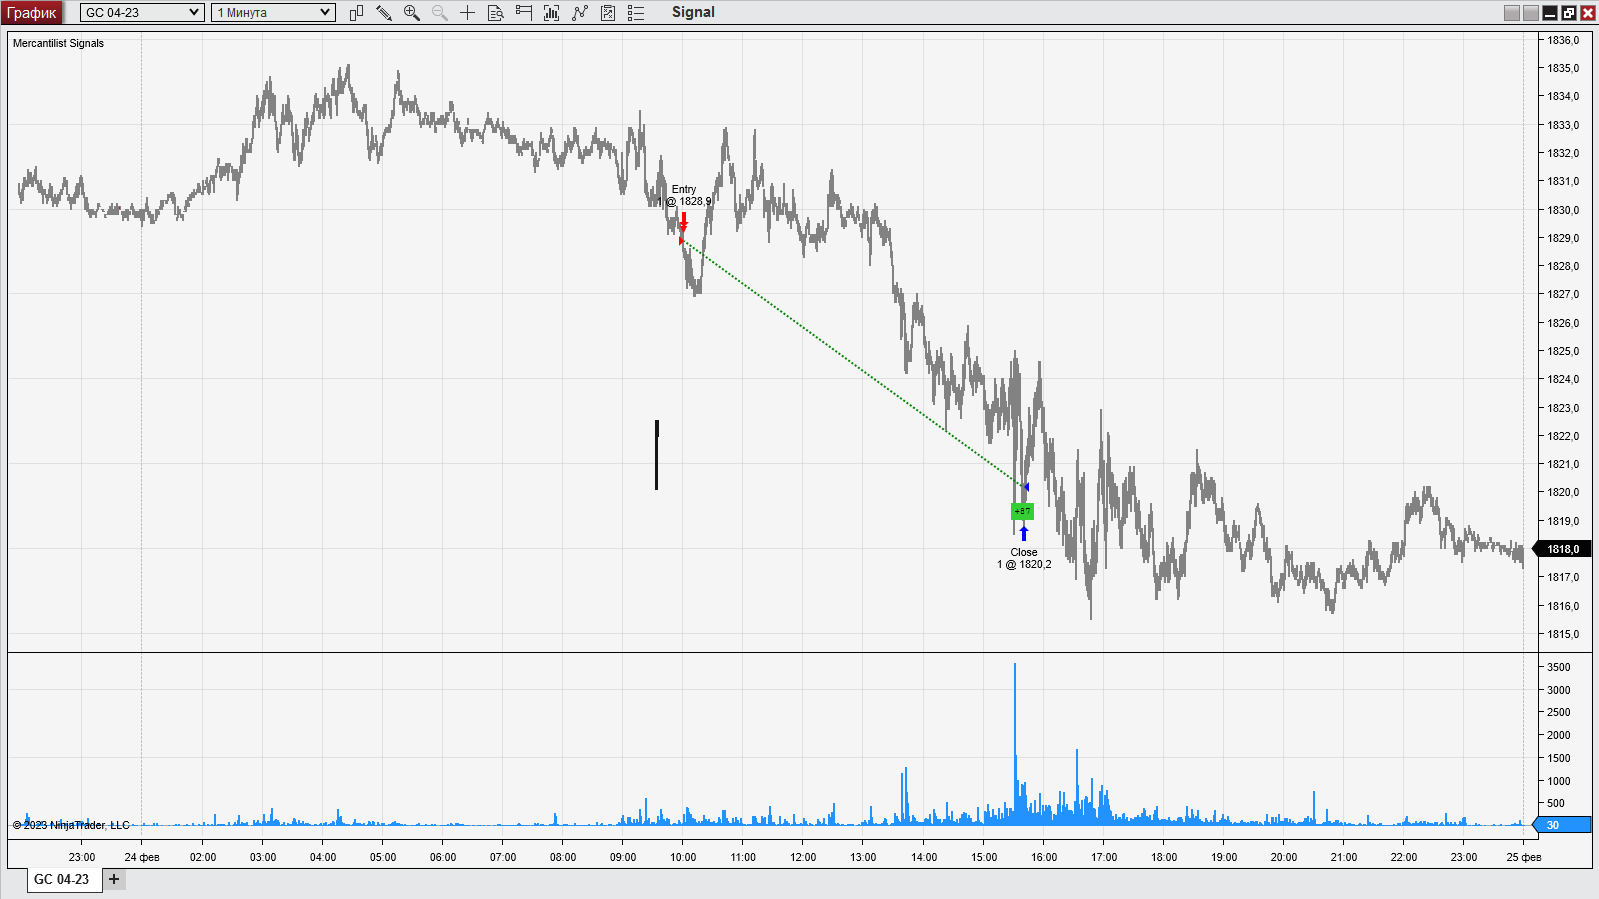Open the indicators icon
This screenshot has width=1599, height=899.
tap(580, 13)
